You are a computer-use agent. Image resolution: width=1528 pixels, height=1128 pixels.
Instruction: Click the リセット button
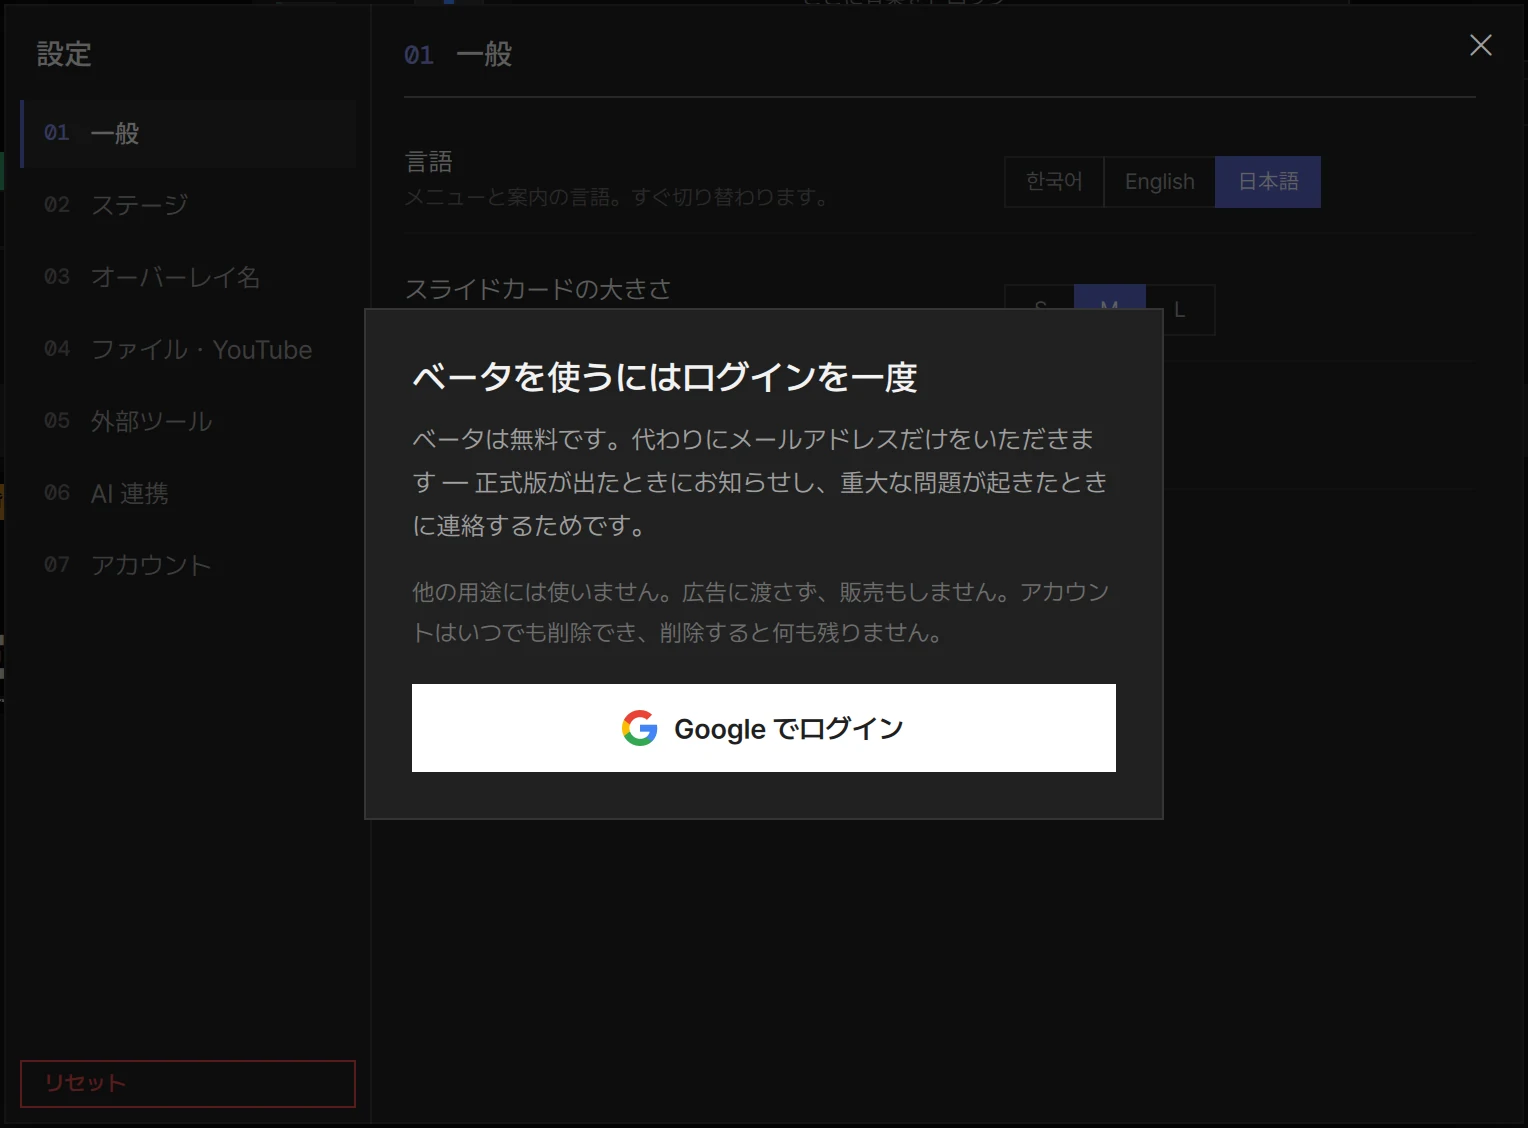point(188,1084)
